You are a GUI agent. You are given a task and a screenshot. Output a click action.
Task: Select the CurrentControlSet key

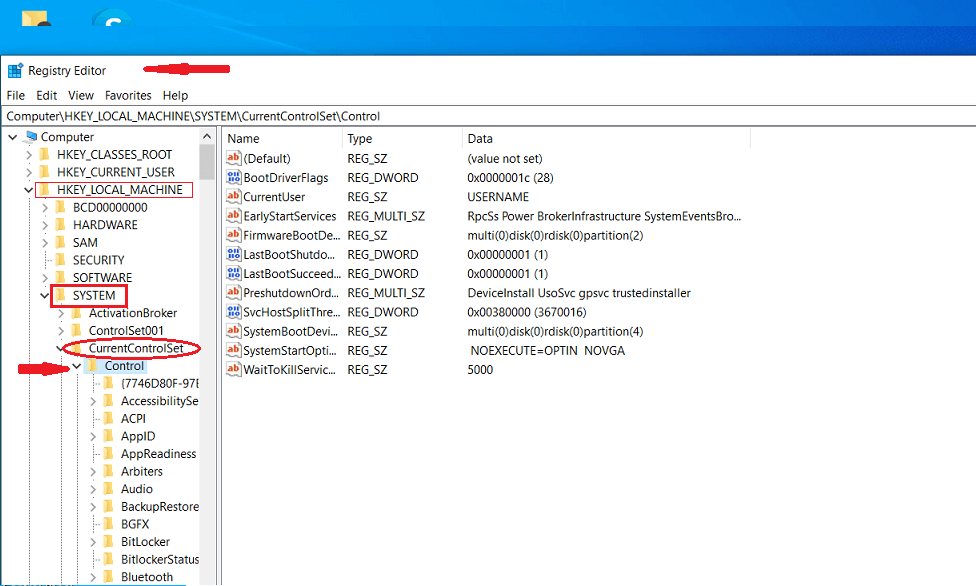136,348
